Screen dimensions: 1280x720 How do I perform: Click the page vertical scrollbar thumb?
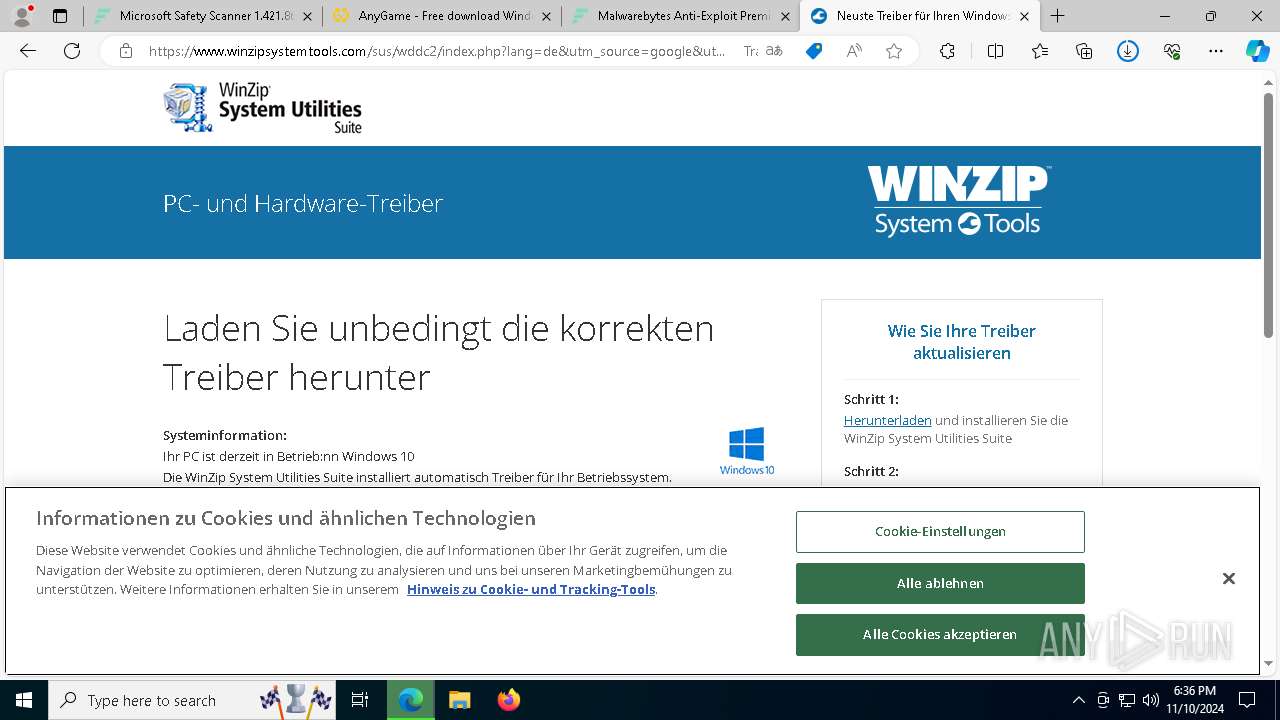pyautogui.click(x=1269, y=215)
